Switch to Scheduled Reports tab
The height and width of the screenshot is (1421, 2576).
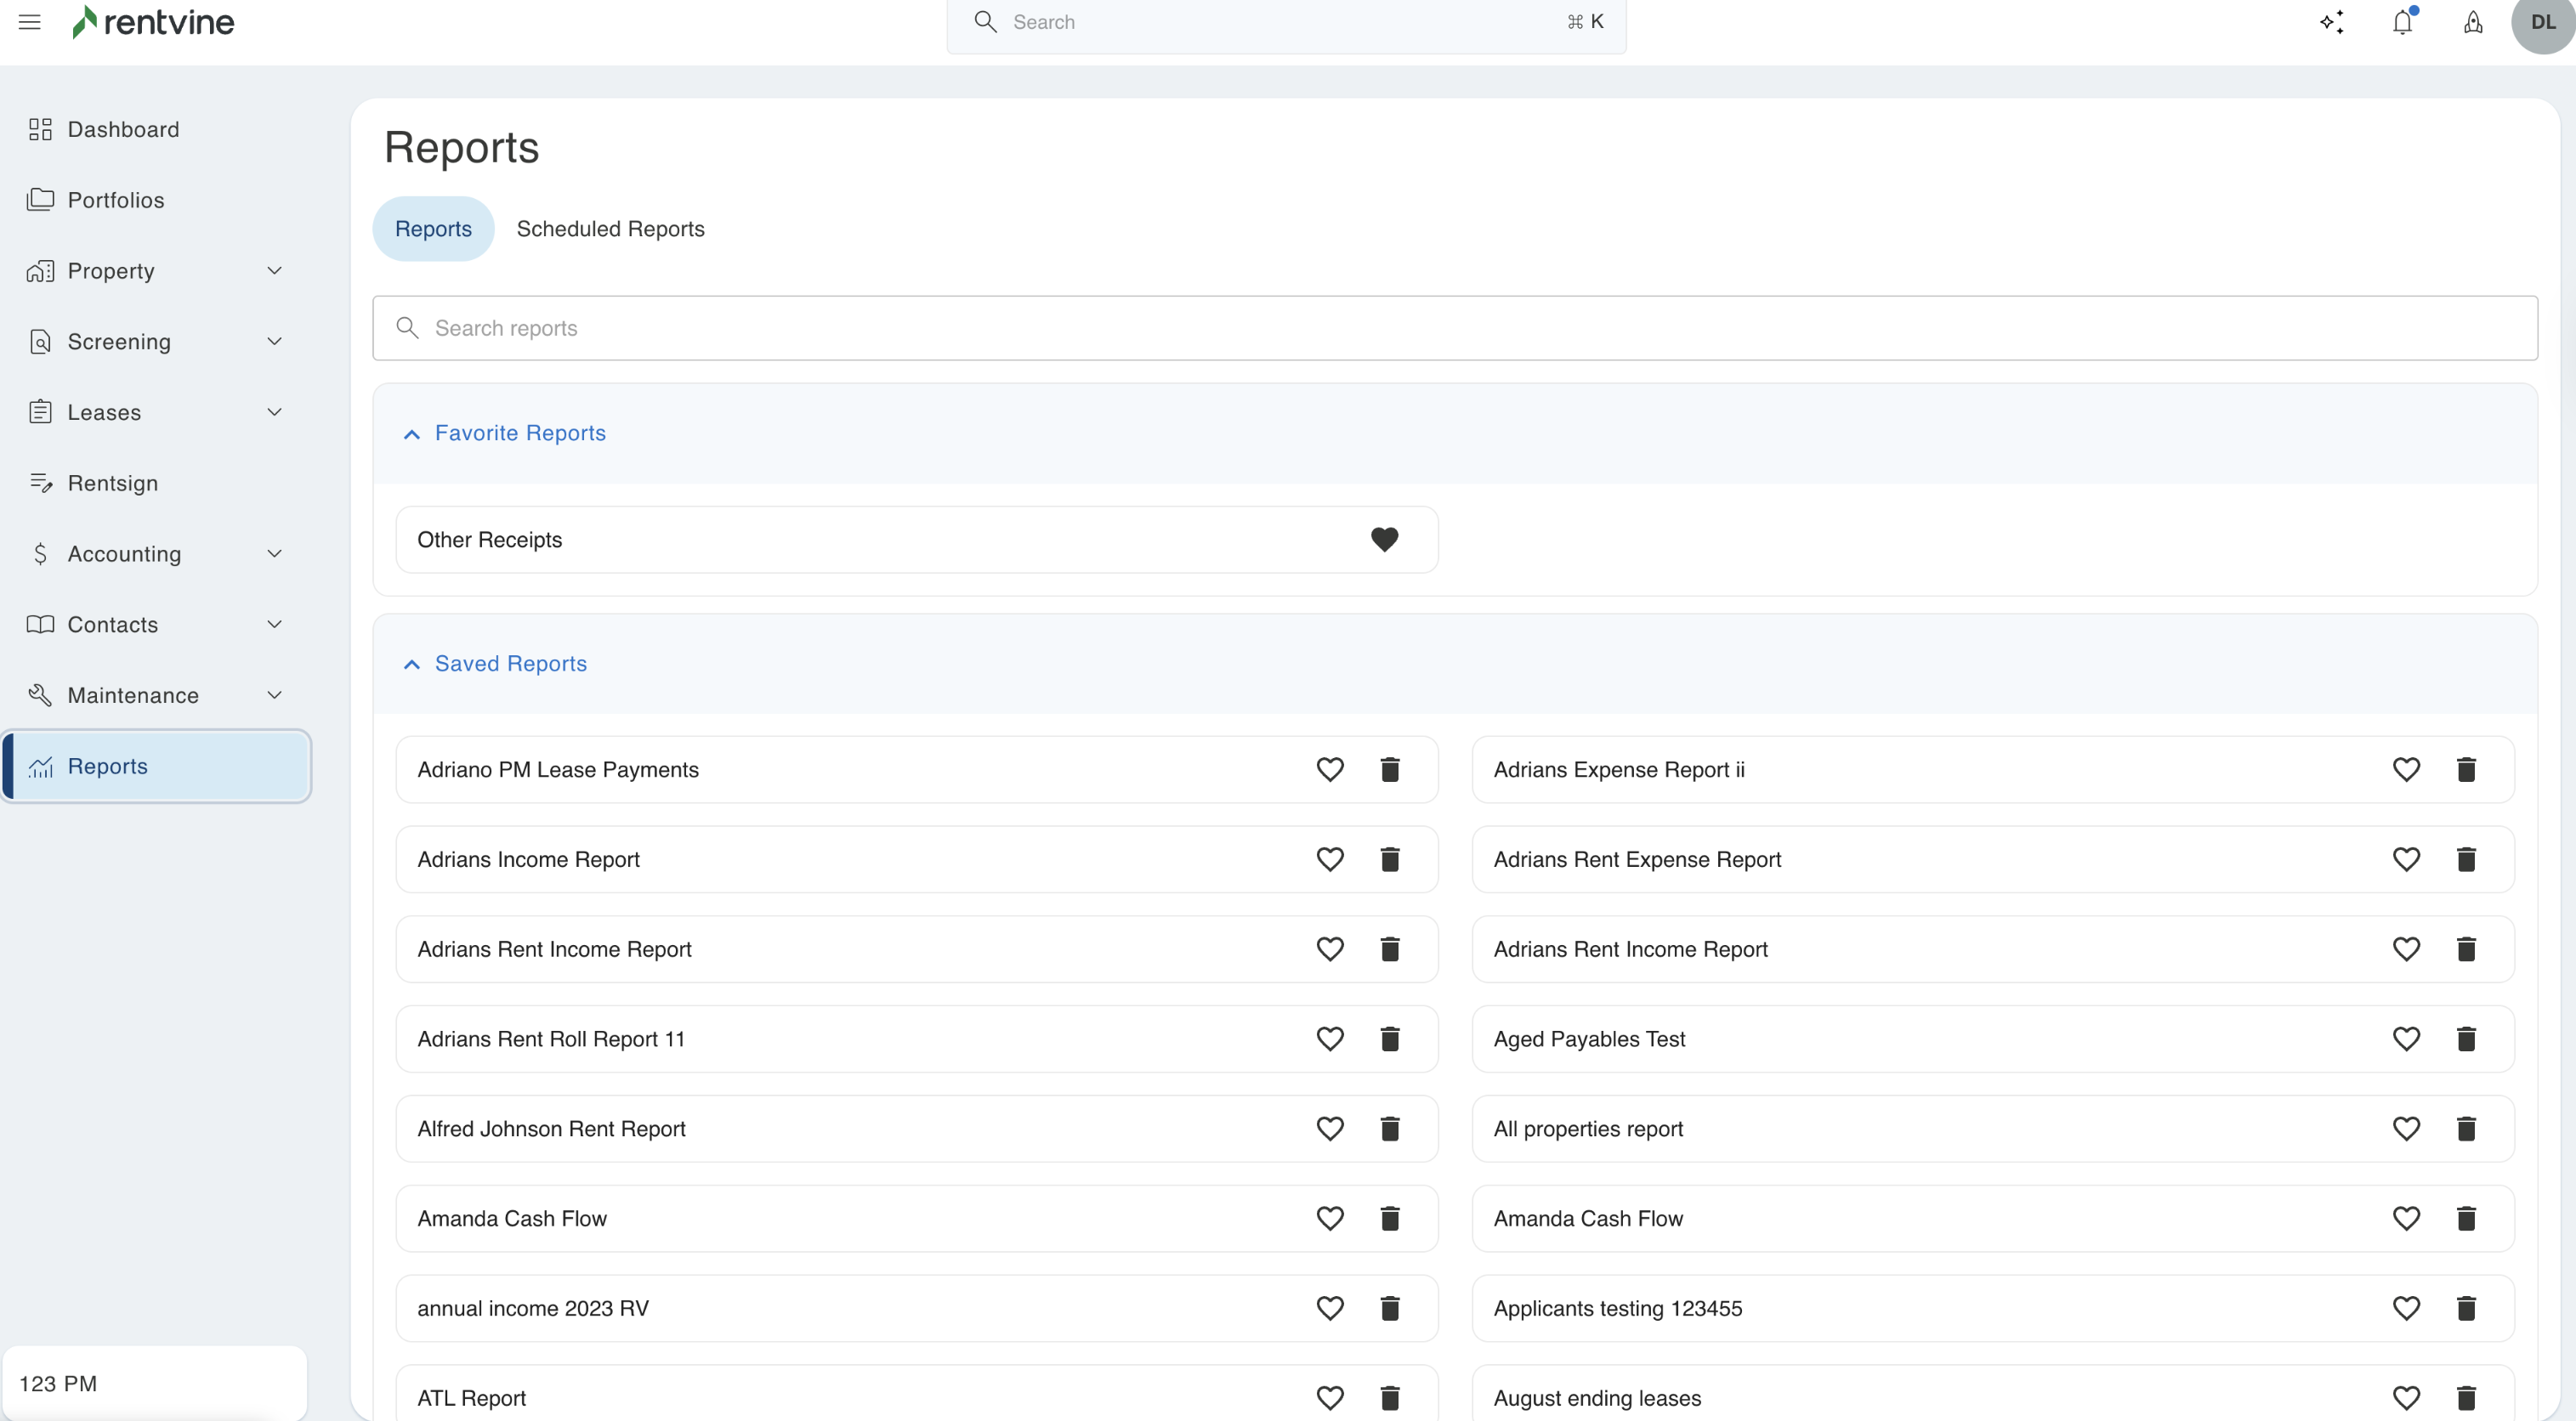coord(610,229)
